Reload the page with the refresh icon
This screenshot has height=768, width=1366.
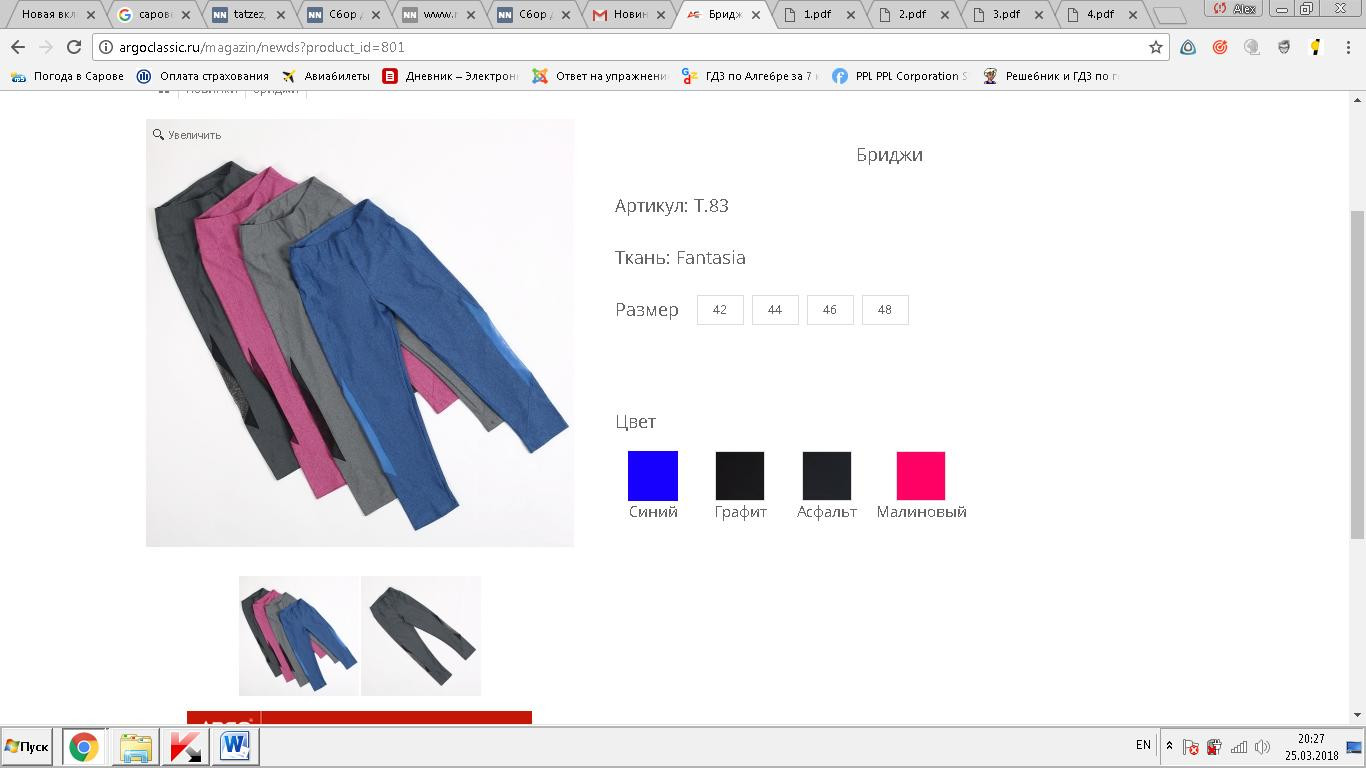[74, 47]
